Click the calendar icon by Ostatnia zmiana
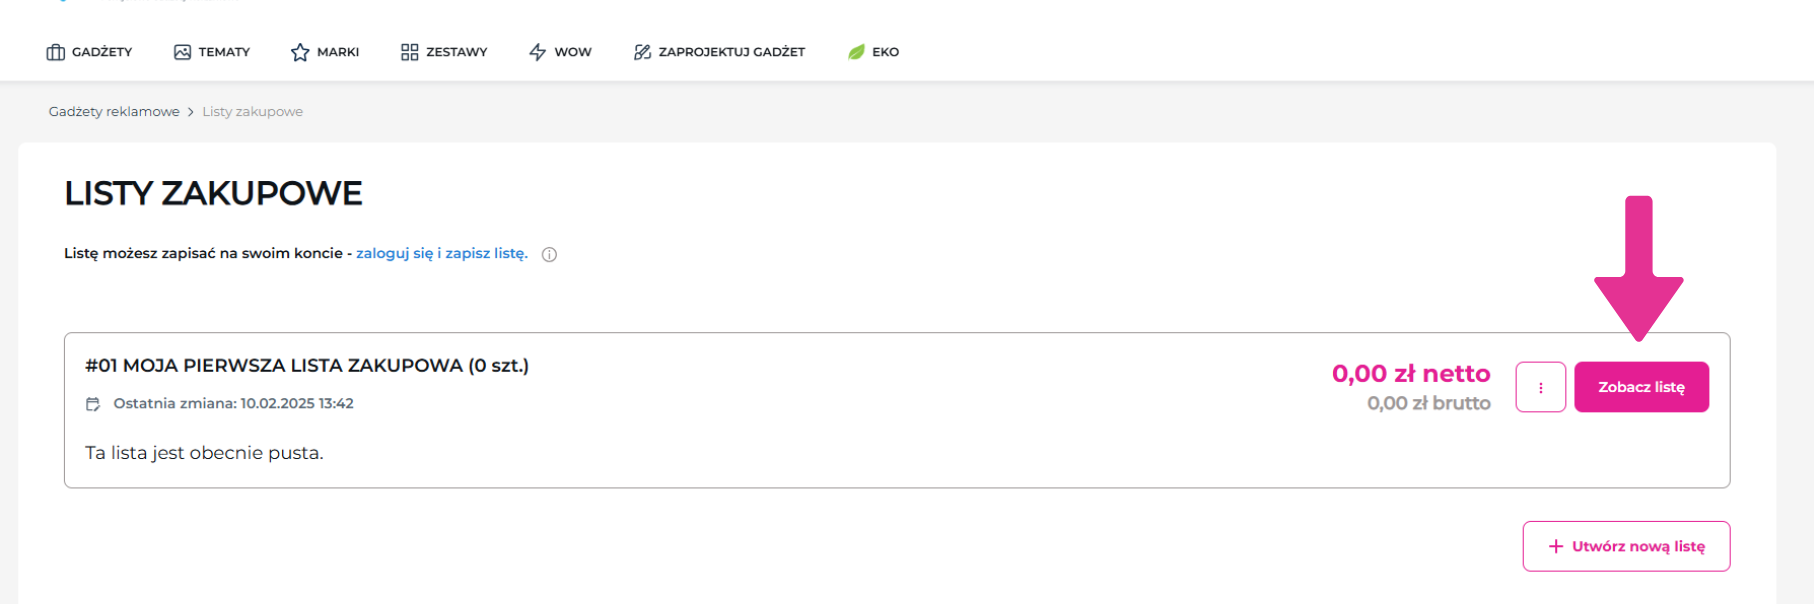Screen dimensions: 1814x604 pyautogui.click(x=93, y=404)
